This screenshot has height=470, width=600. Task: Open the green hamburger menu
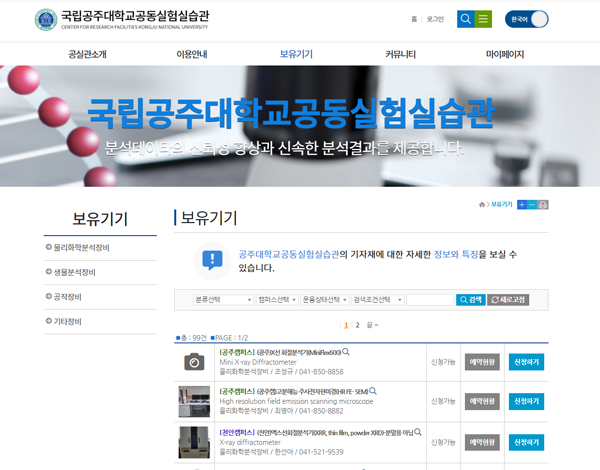[x=483, y=19]
